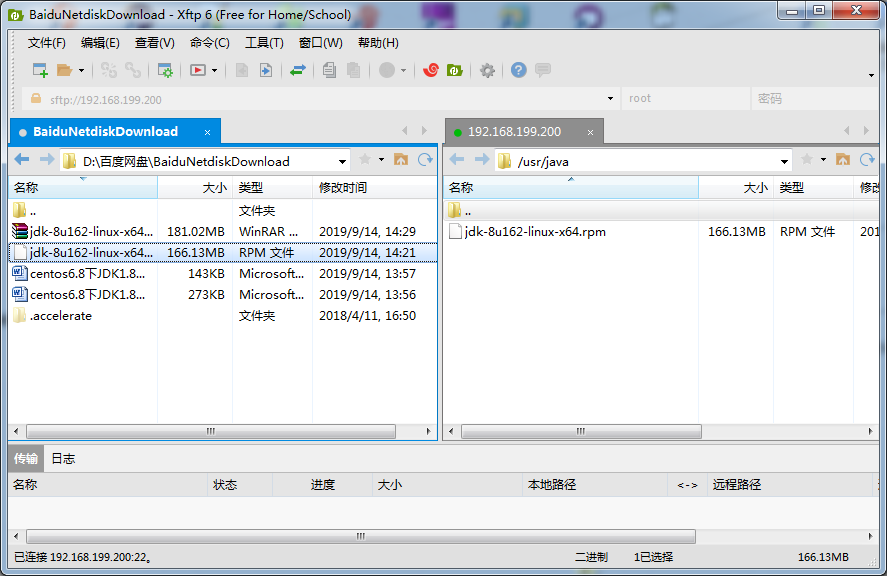The width and height of the screenshot is (887, 576).
Task: Go back in remote pane navigation
Action: tap(457, 160)
